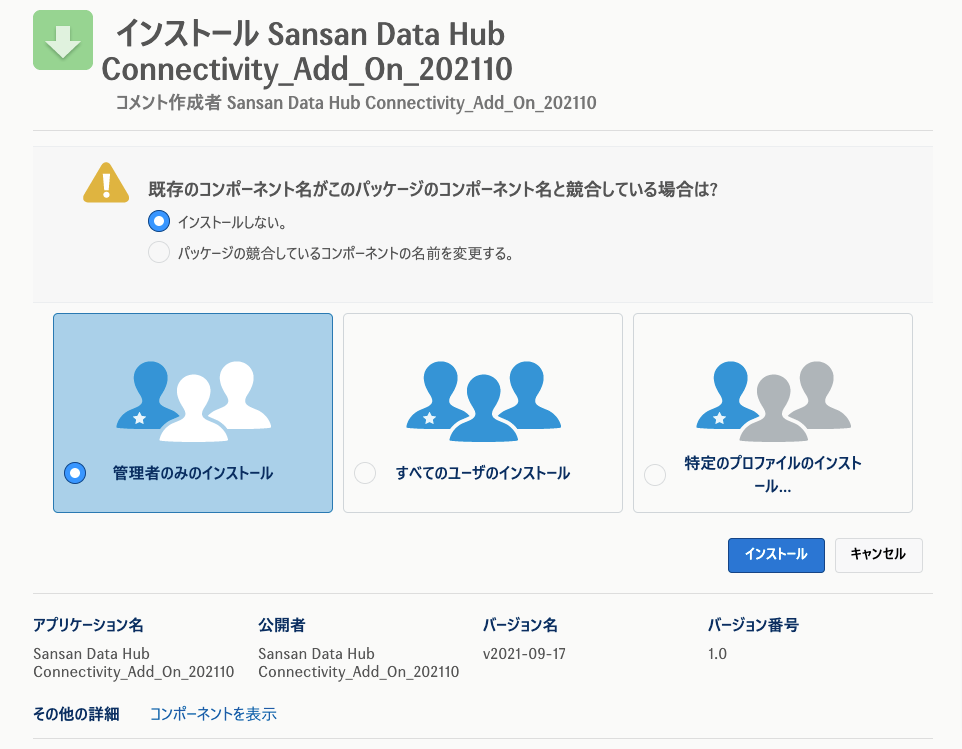Choose 特定のプロファイルのインストール radio button
The width and height of the screenshot is (962, 749).
[x=655, y=474]
